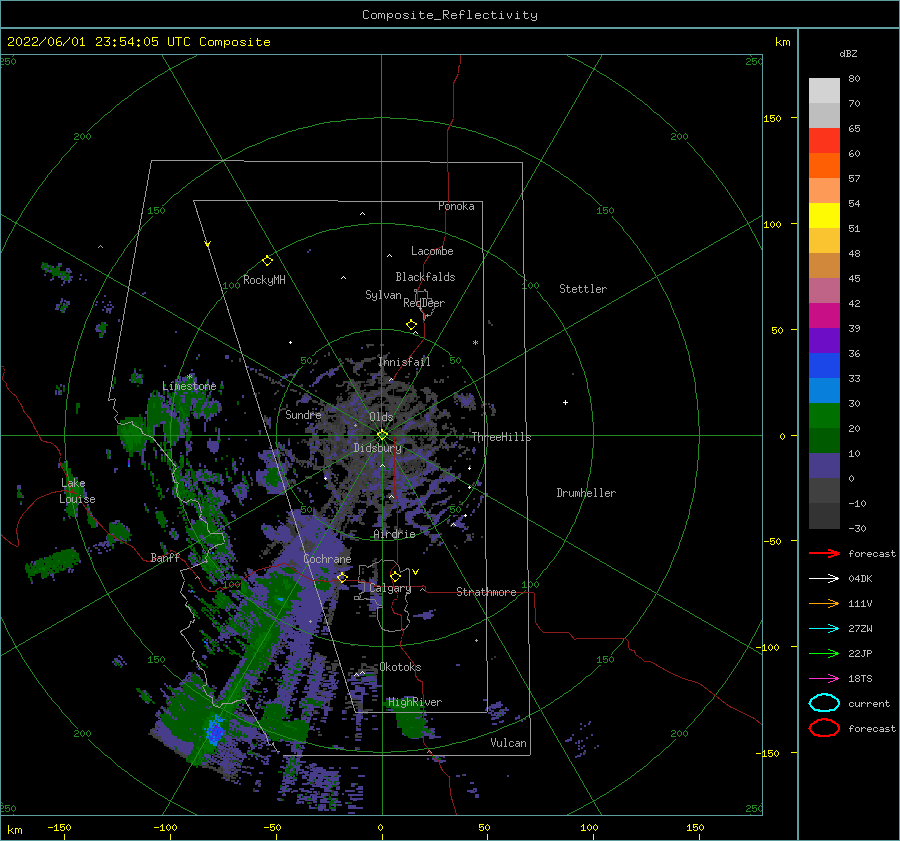Viewport: 900px width, 841px height.
Task: Click the yellow diamond marker inside Calgary
Action: pos(395,576)
